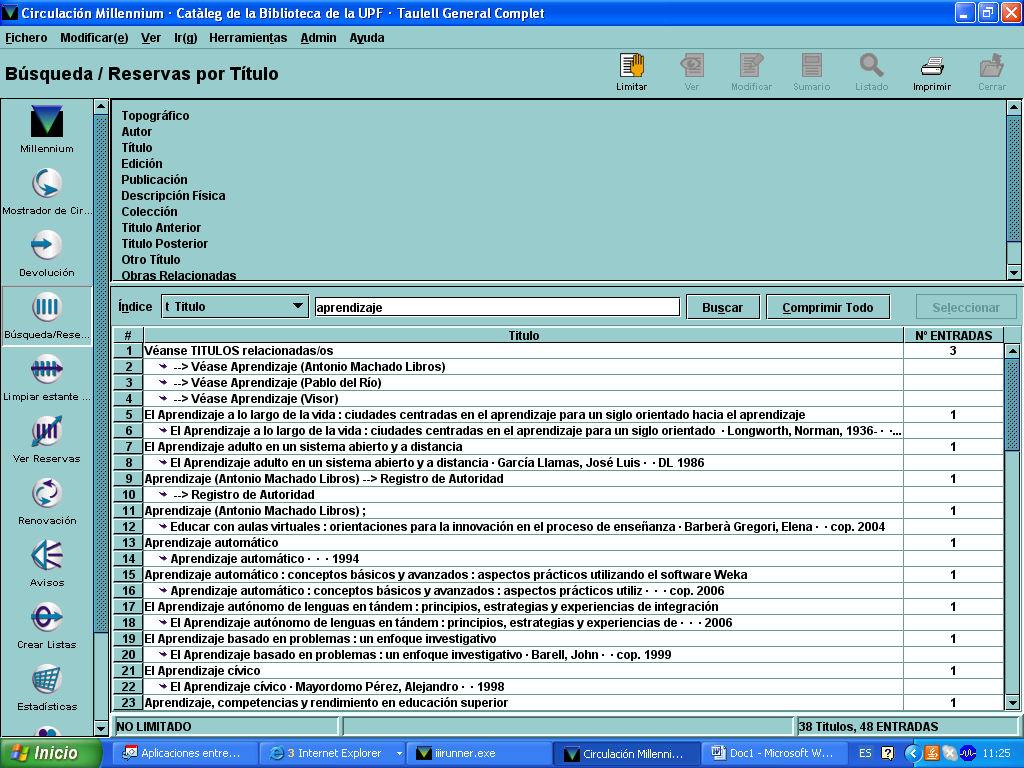This screenshot has height=768, width=1024.
Task: Open the Fichero menu
Action: [26, 38]
